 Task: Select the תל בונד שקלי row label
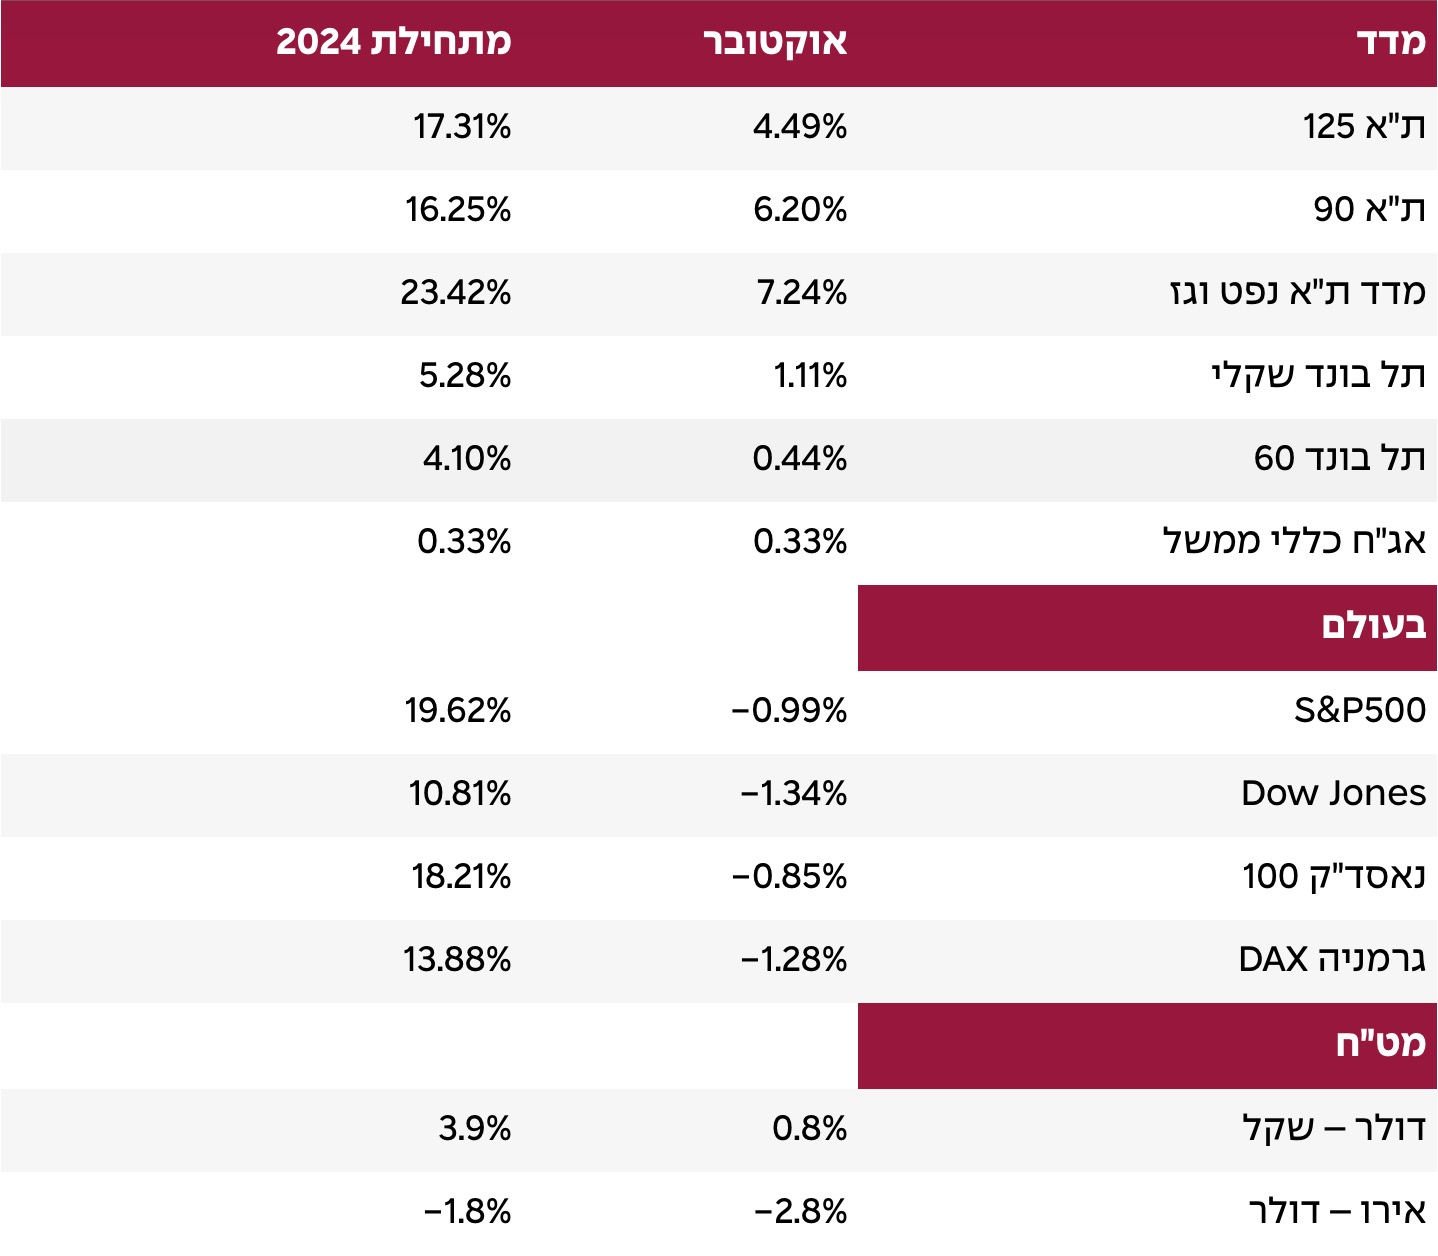1318,376
